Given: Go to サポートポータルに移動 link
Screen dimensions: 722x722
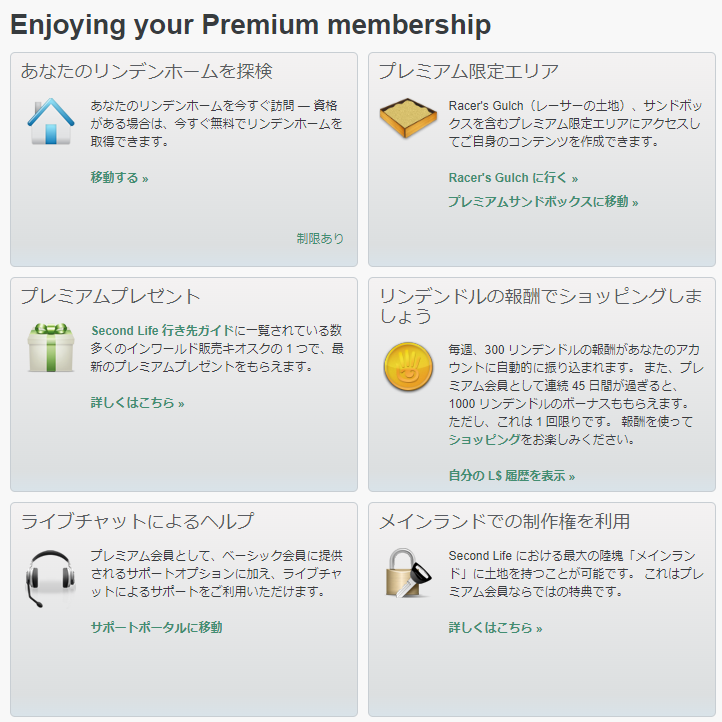Looking at the screenshot, I should point(156,627).
